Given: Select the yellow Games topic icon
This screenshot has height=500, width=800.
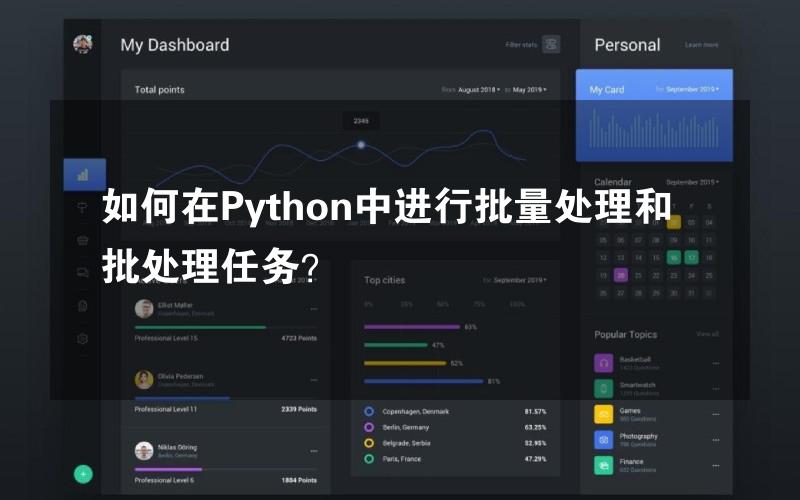Looking at the screenshot, I should click(603, 413).
